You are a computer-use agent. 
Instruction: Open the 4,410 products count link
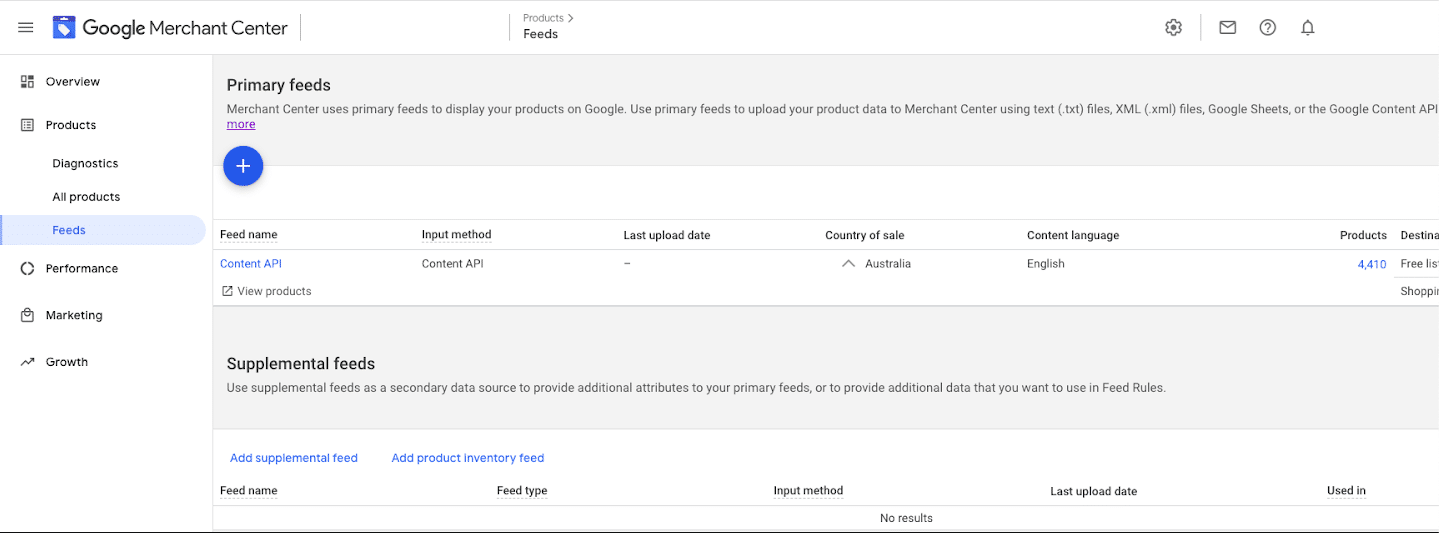(1371, 264)
